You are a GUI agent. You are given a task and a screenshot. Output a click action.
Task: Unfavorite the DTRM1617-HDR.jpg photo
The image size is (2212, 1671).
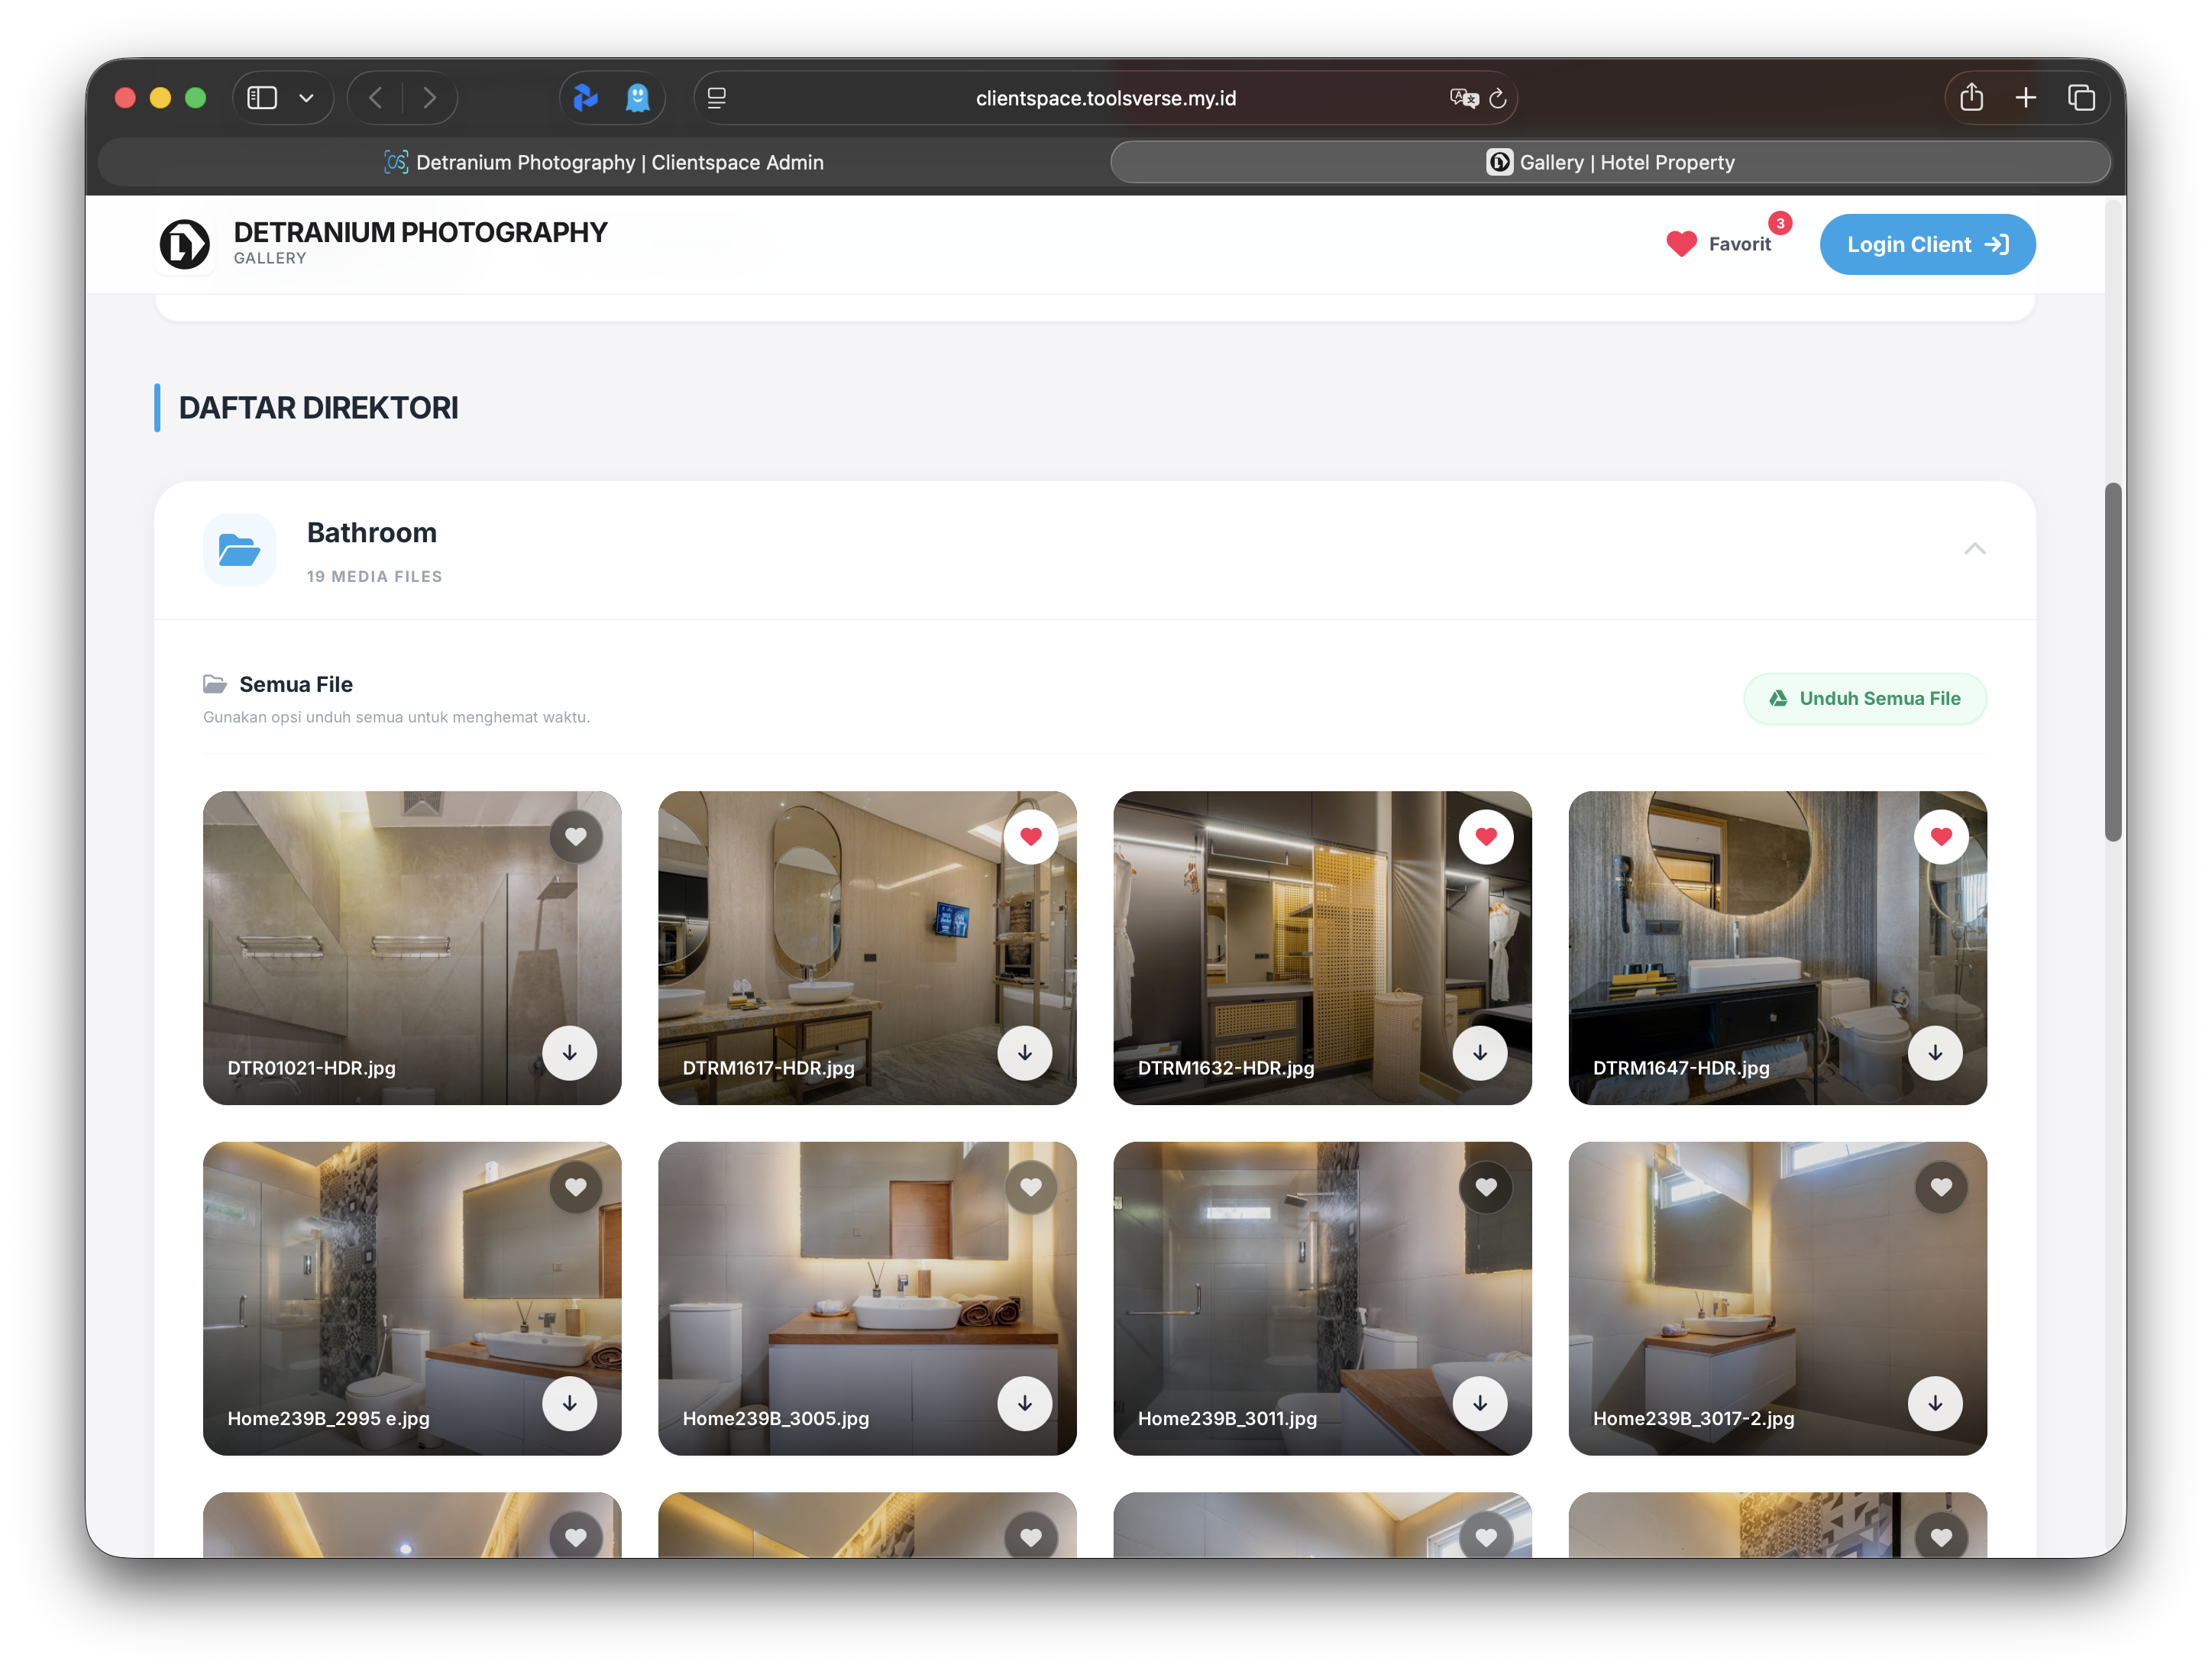tap(1030, 837)
